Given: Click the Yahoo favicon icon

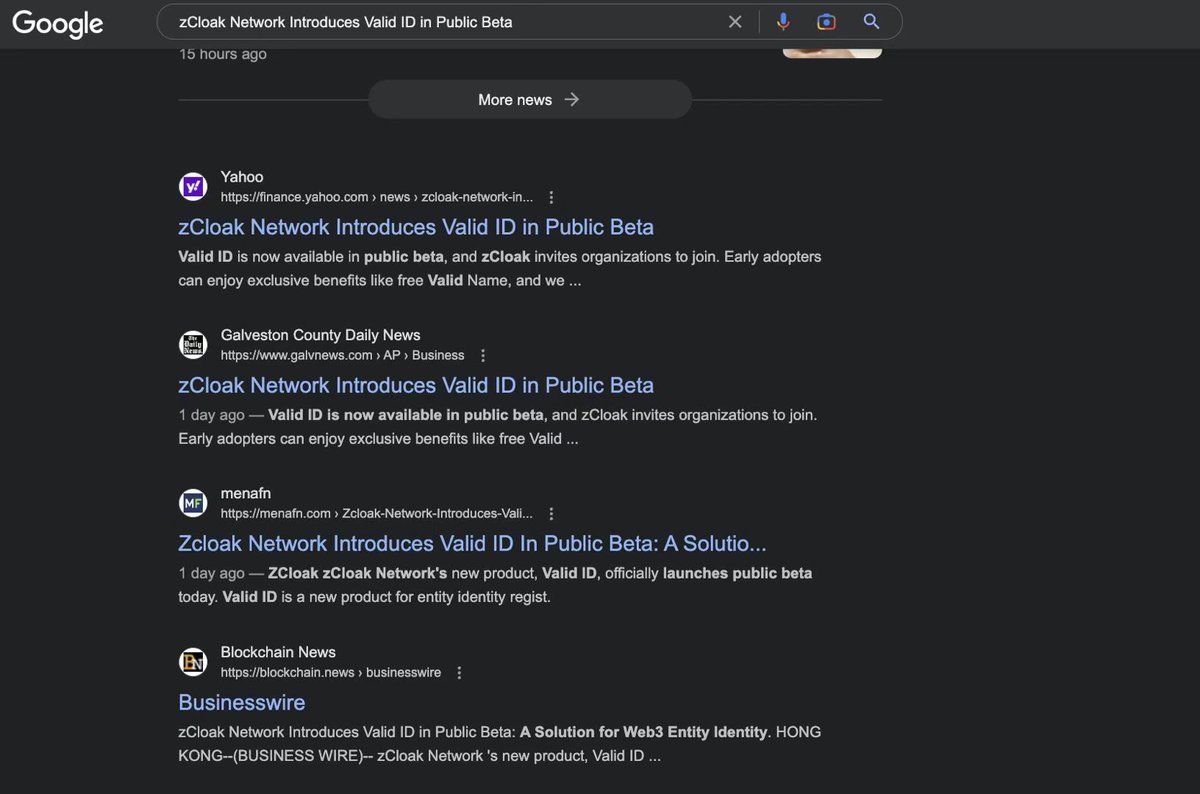Looking at the screenshot, I should 193,187.
